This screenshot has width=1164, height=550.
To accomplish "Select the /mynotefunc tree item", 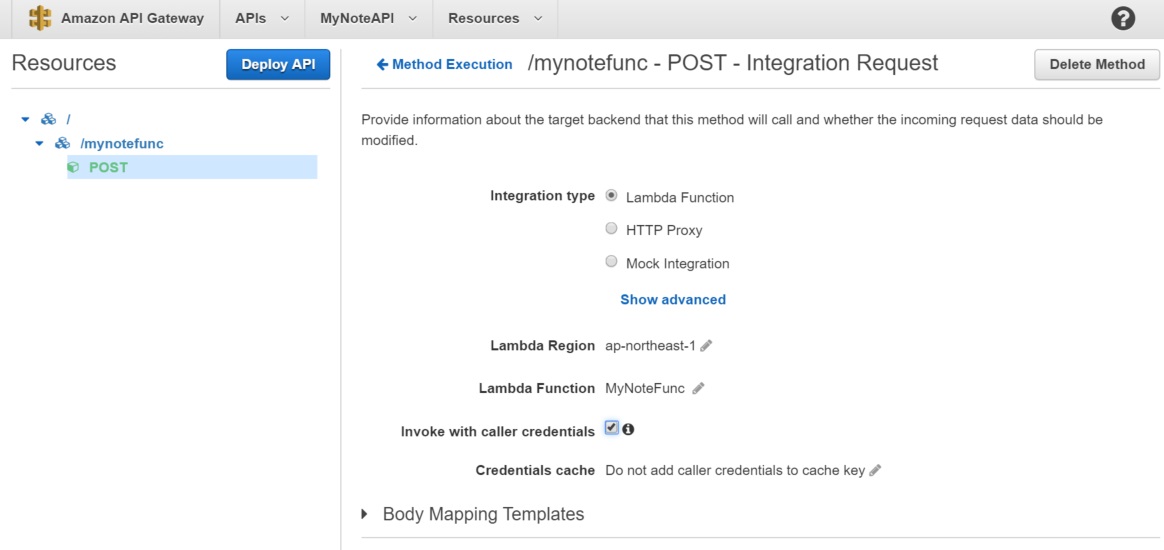I will [122, 144].
